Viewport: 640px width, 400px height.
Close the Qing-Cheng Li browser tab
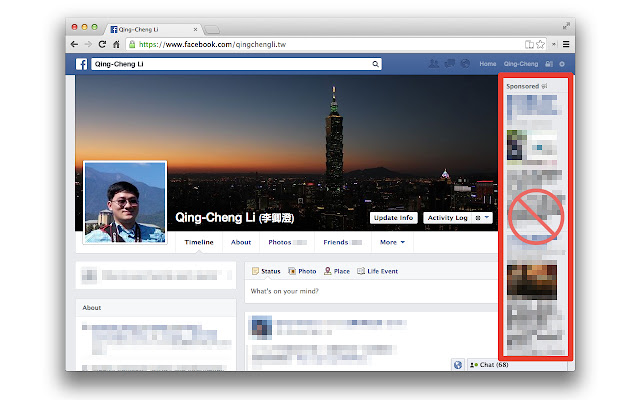(x=196, y=29)
